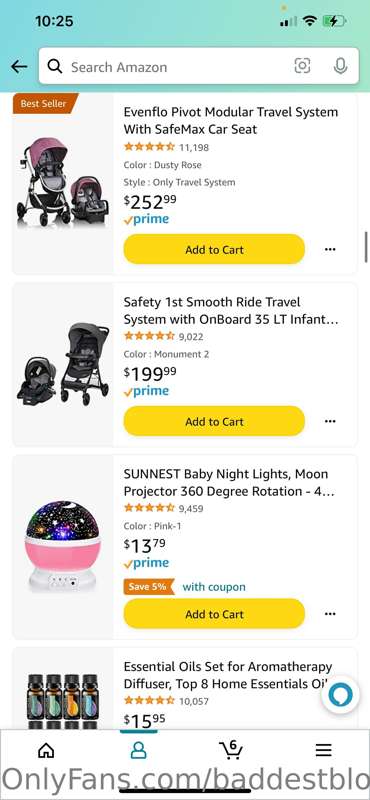The image size is (370, 800).
Task: Open camera lens search icon
Action: click(302, 66)
